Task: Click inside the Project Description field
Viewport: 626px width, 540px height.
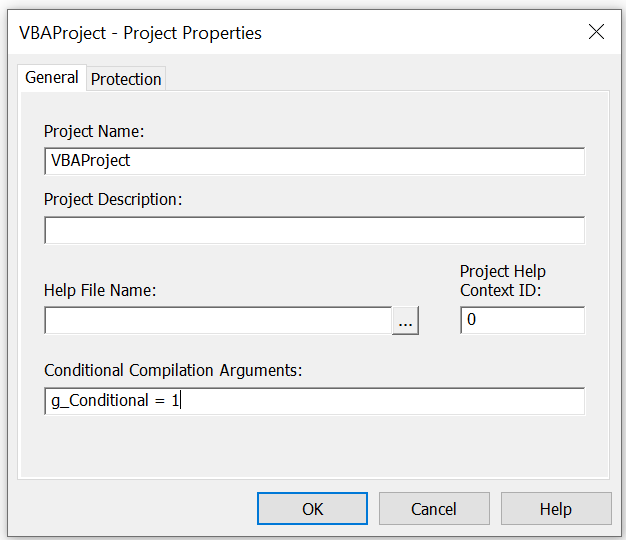Action: (x=315, y=230)
